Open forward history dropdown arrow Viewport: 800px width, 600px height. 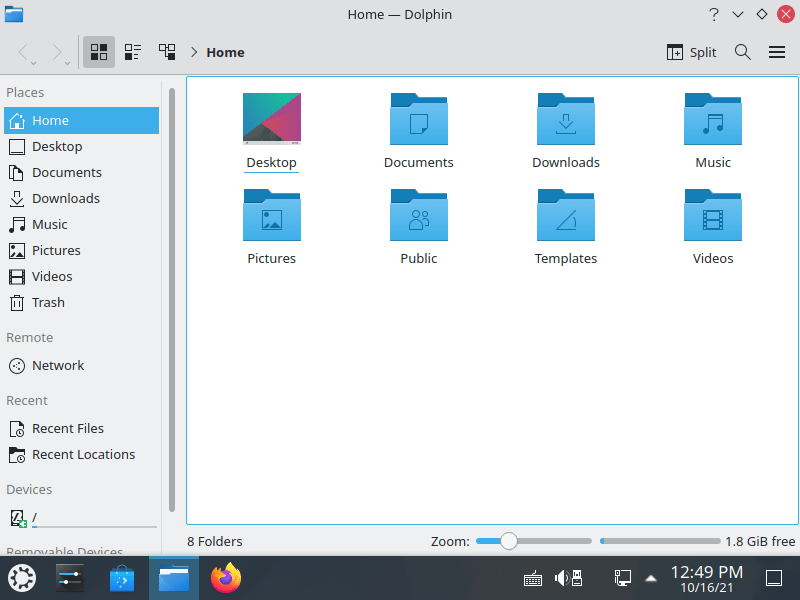67,63
